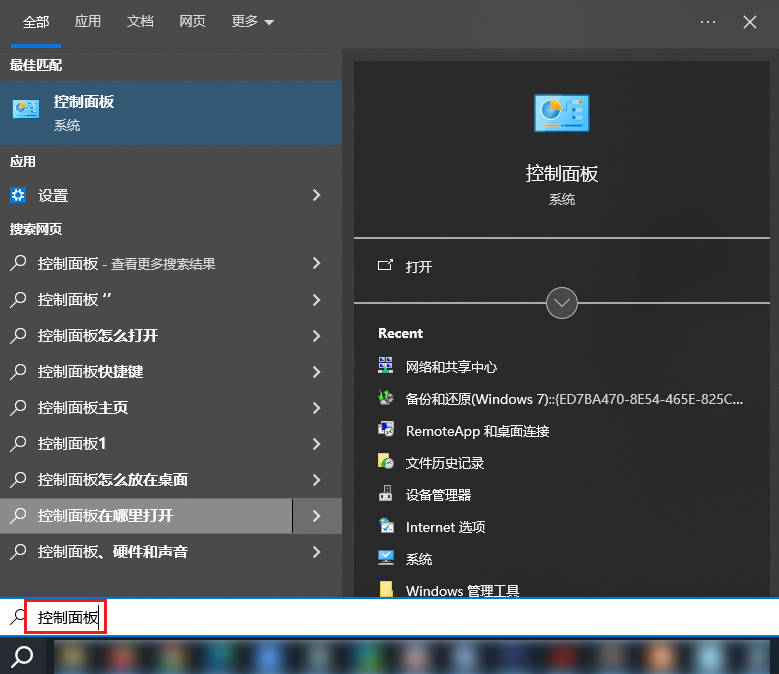Expand the 设置 result arrow
779x674 pixels.
pyautogui.click(x=316, y=195)
